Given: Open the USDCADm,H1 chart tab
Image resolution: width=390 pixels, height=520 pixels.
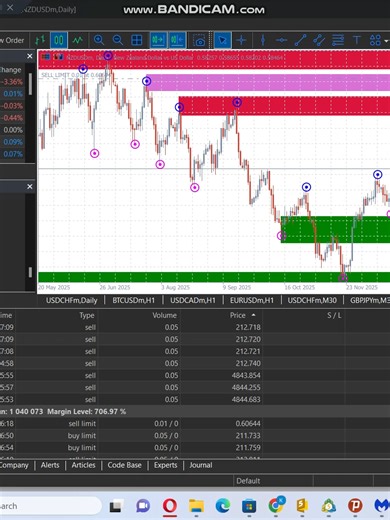Looking at the screenshot, I should point(193,300).
